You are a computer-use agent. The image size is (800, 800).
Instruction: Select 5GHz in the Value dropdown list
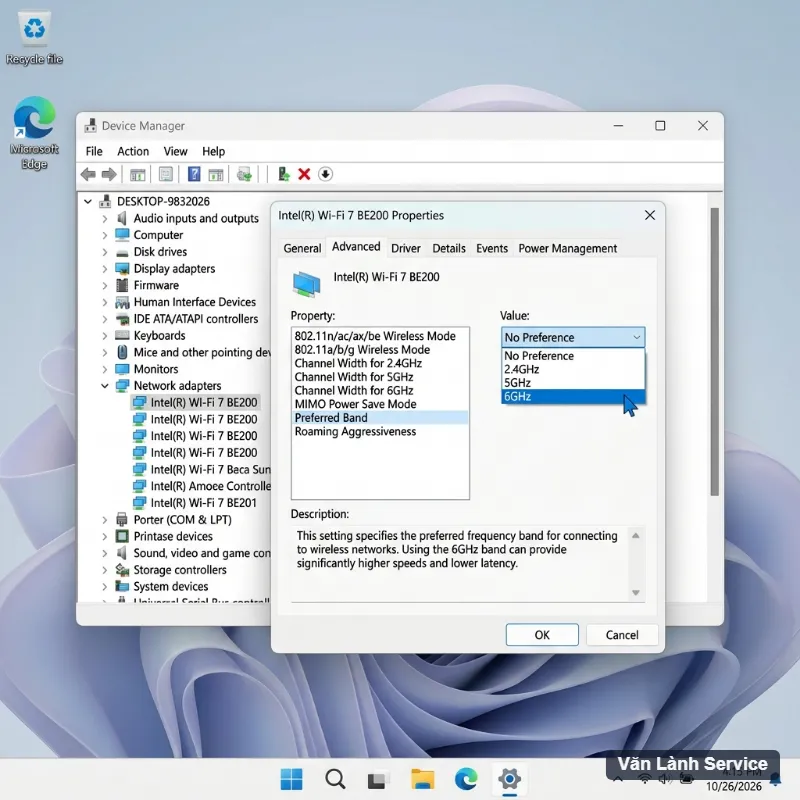[x=573, y=383]
